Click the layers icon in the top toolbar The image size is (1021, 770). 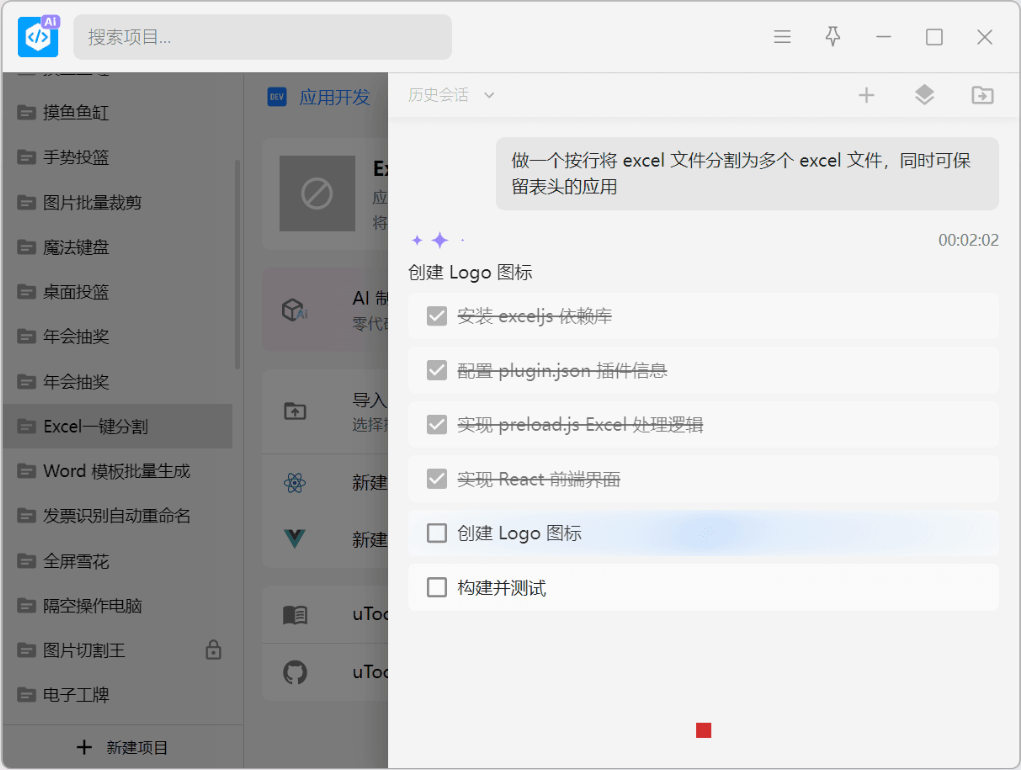(924, 95)
